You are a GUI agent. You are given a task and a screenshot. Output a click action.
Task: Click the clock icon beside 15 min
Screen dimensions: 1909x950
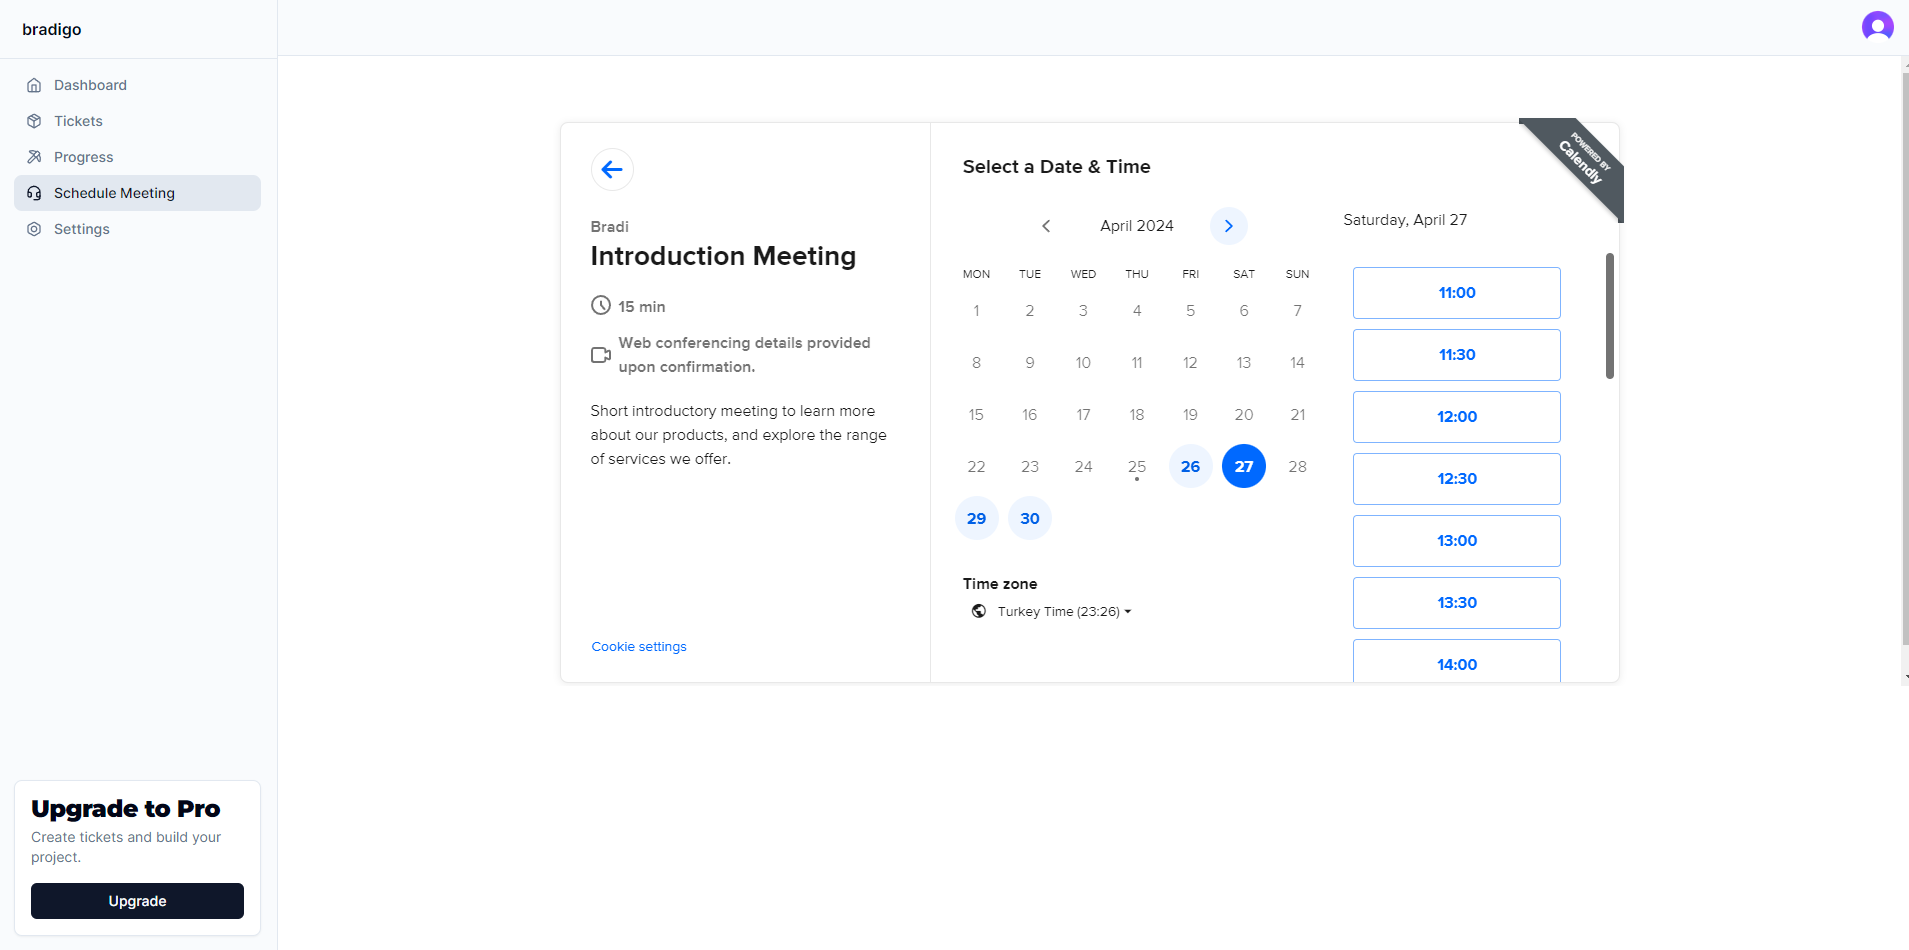coord(601,305)
